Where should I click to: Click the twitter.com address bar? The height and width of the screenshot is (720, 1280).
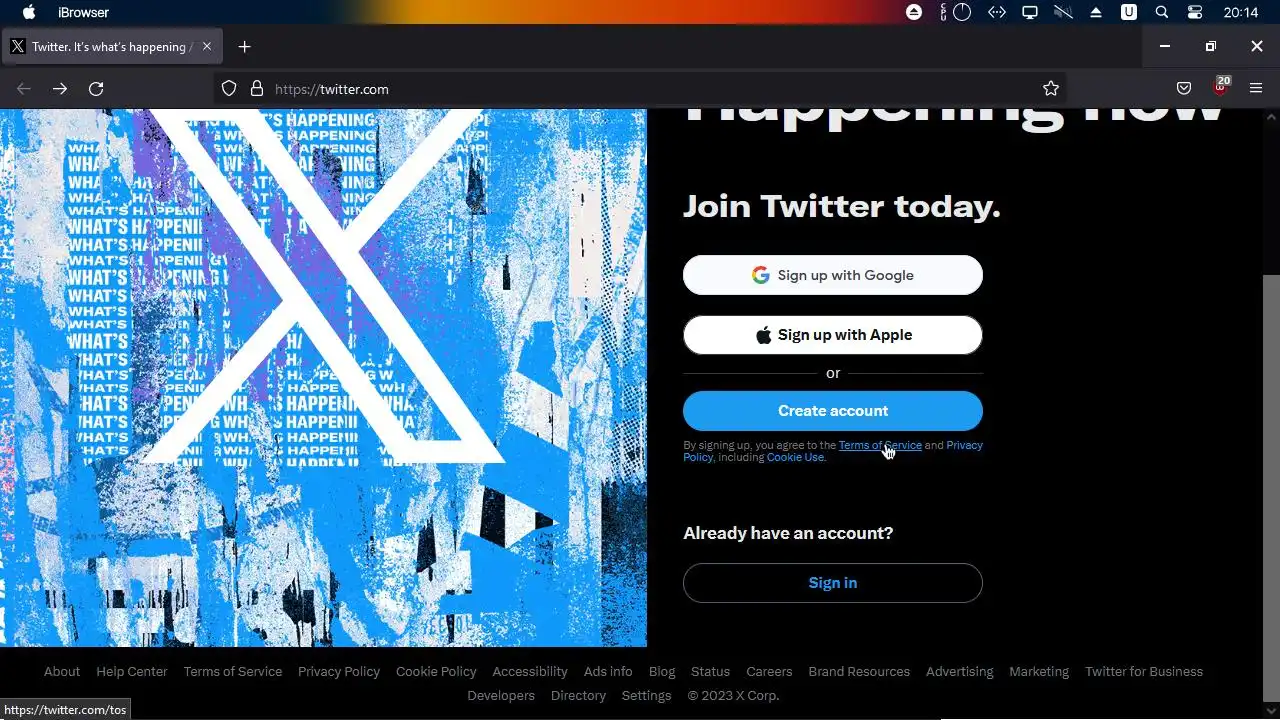pos(640,89)
